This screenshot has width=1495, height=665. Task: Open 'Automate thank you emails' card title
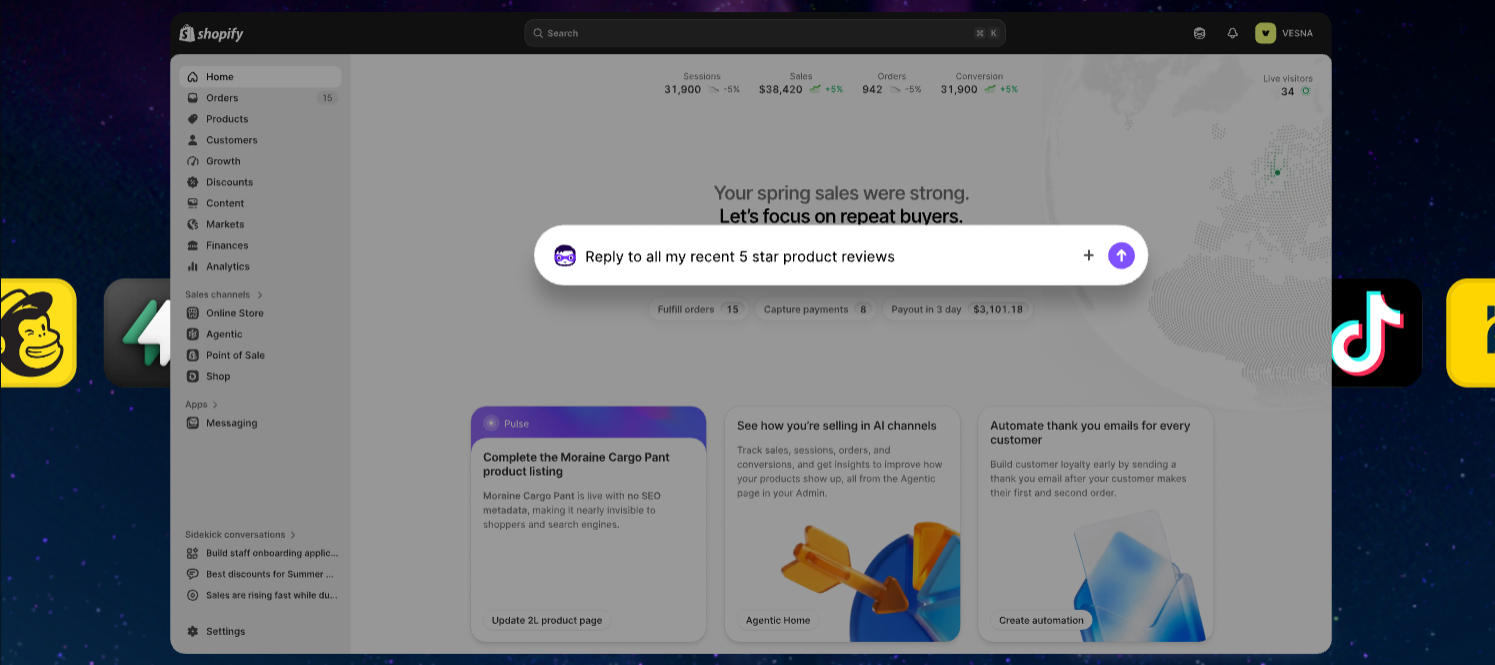(1090, 433)
